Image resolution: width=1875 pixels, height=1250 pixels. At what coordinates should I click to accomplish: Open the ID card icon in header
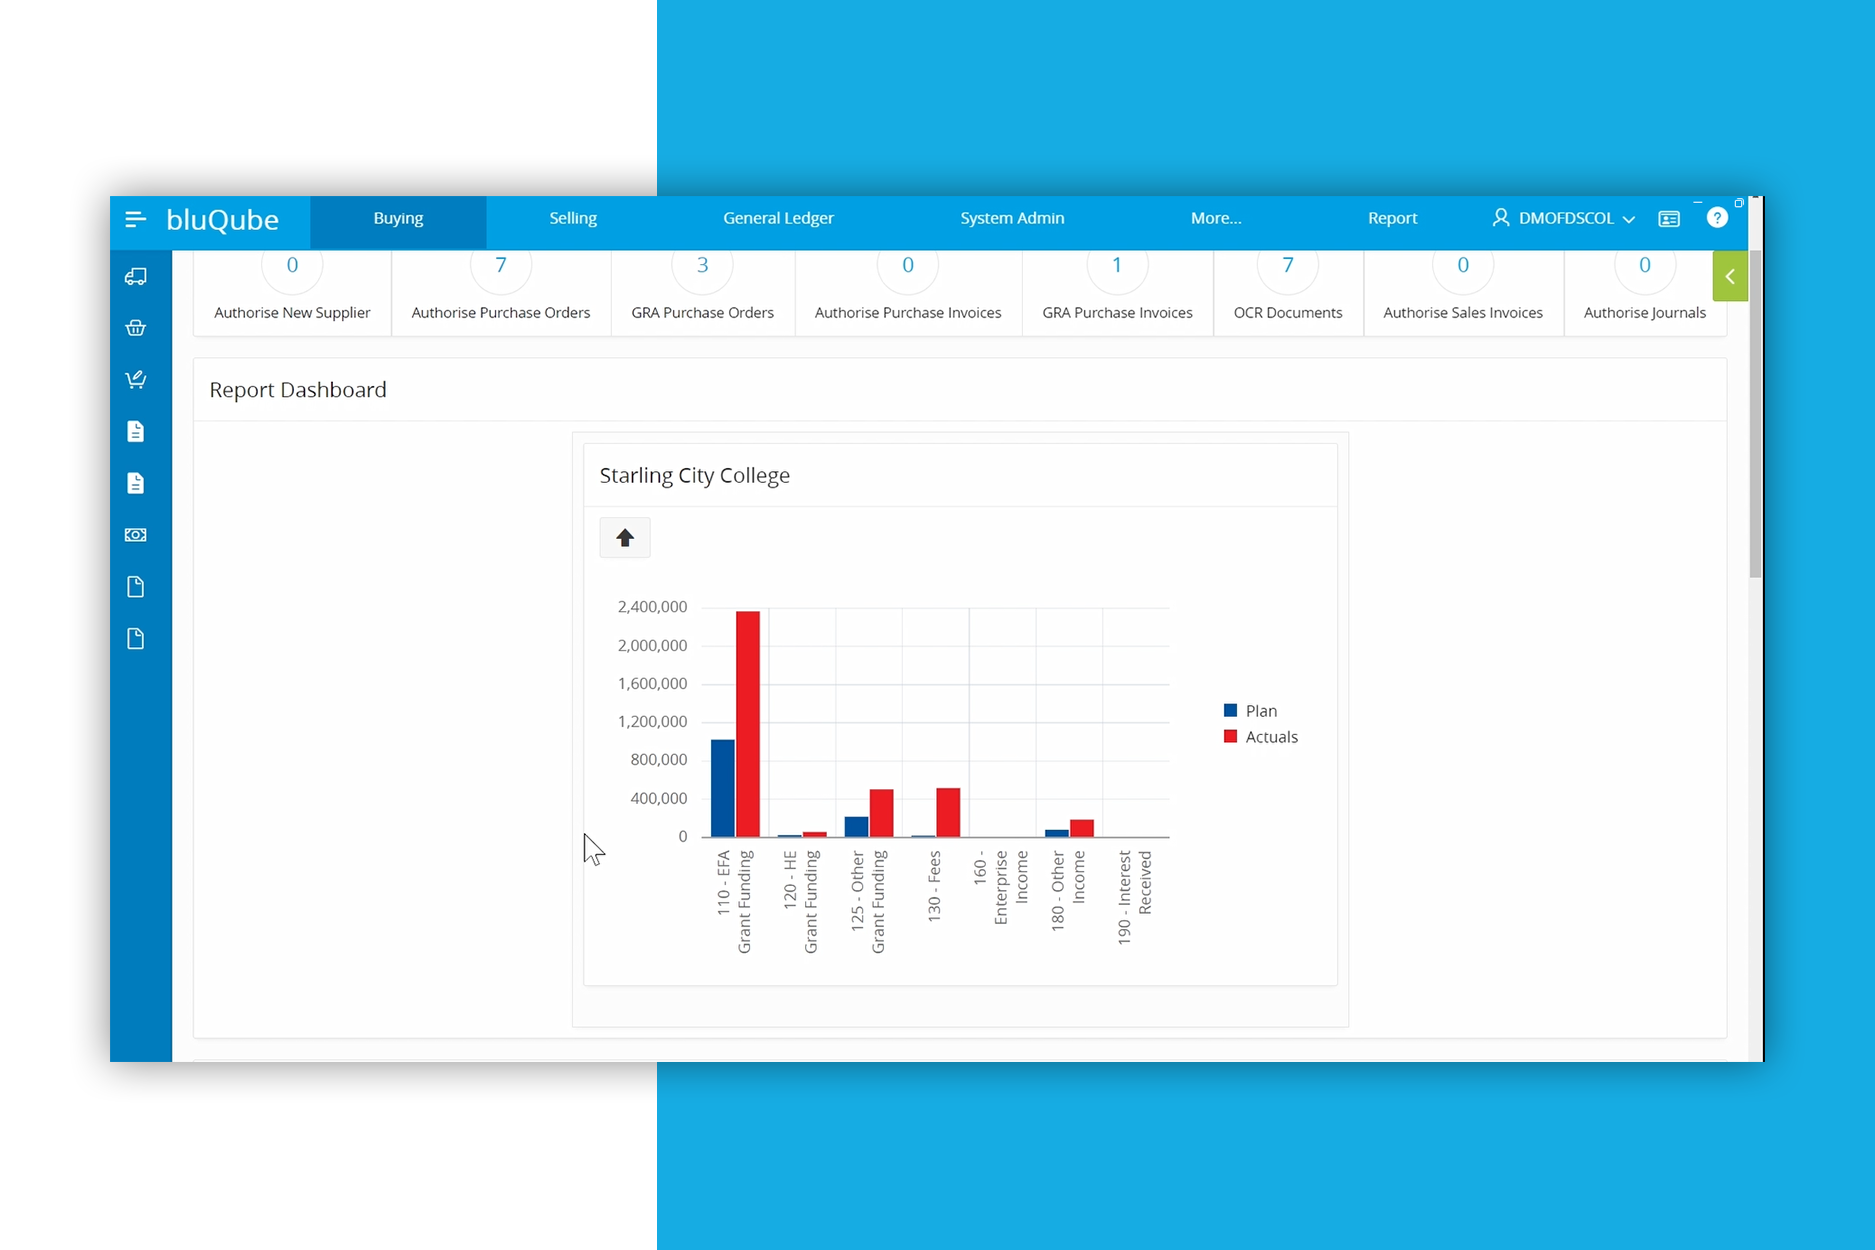pos(1669,219)
